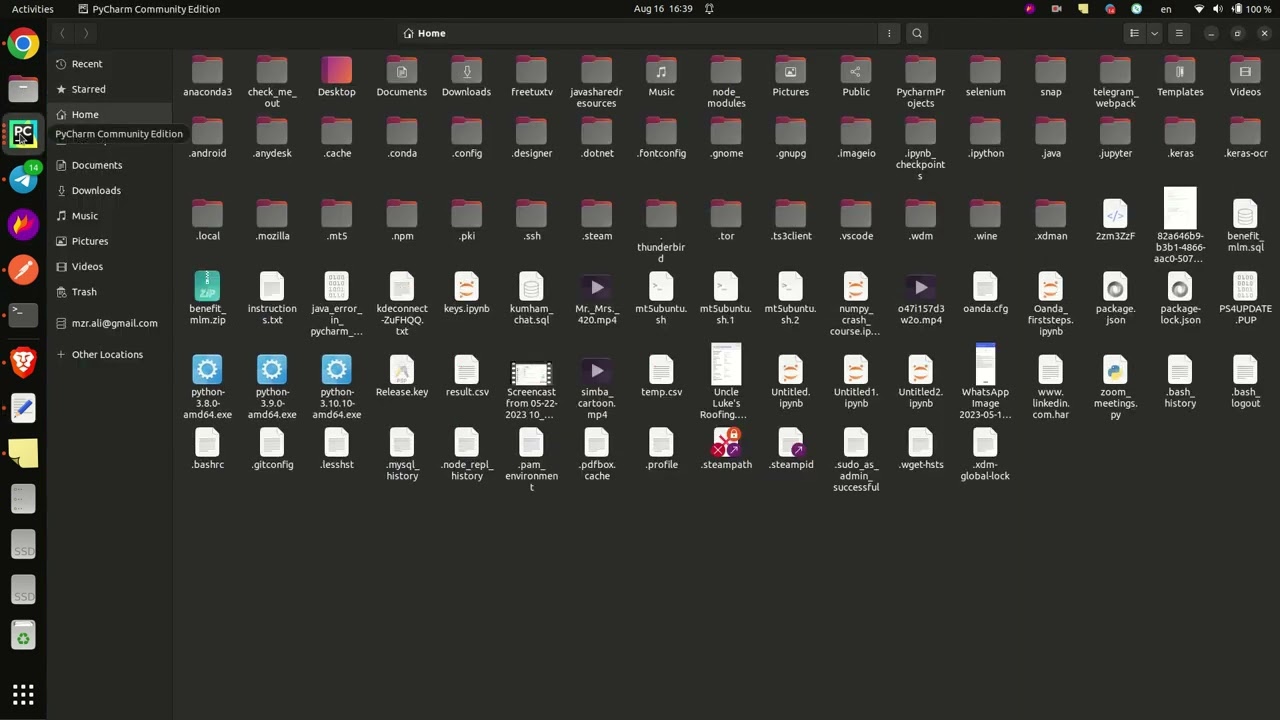Select the .steampath link file
Image resolution: width=1280 pixels, height=720 pixels.
tap(726, 449)
